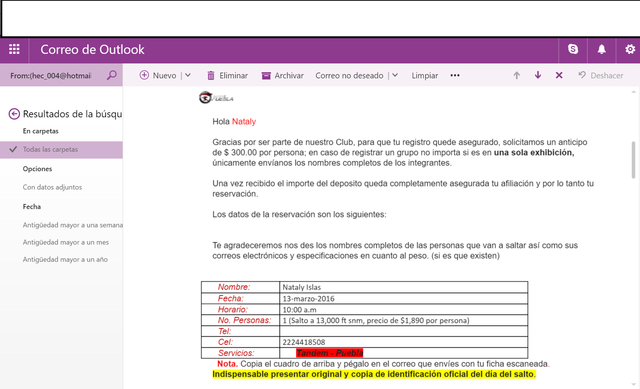Click the Nuevo plus icon
Viewport: 640px width, 389px height.
[x=144, y=75]
